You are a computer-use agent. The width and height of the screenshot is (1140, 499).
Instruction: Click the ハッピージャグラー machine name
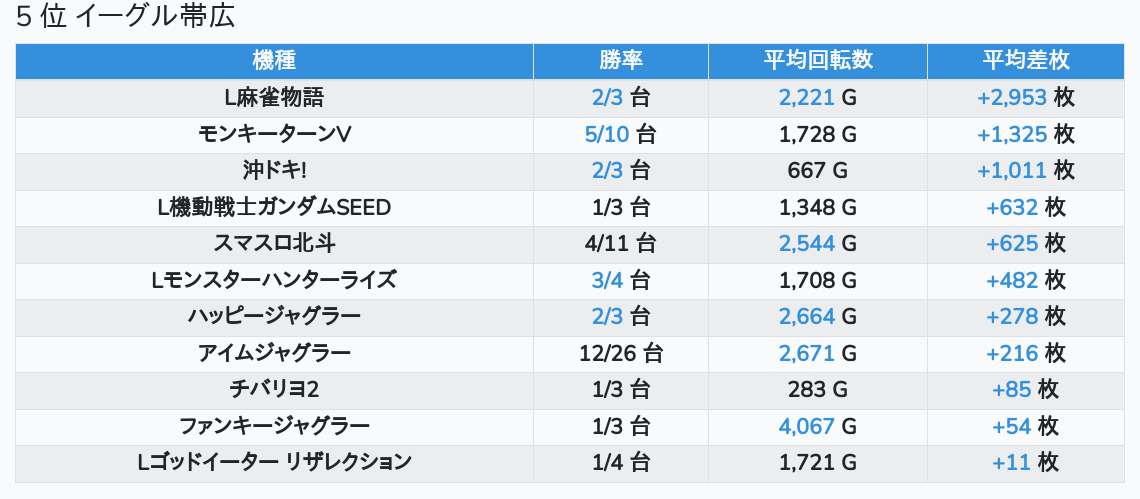click(x=274, y=316)
